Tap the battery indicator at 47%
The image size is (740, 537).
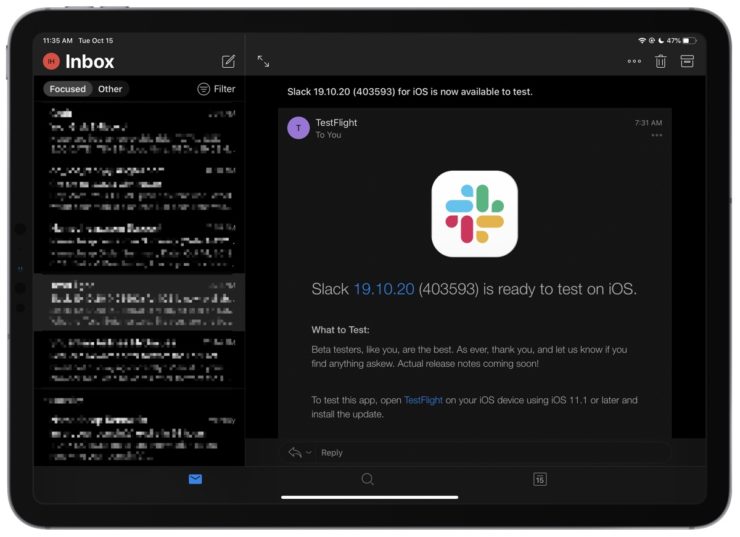pyautogui.click(x=682, y=41)
